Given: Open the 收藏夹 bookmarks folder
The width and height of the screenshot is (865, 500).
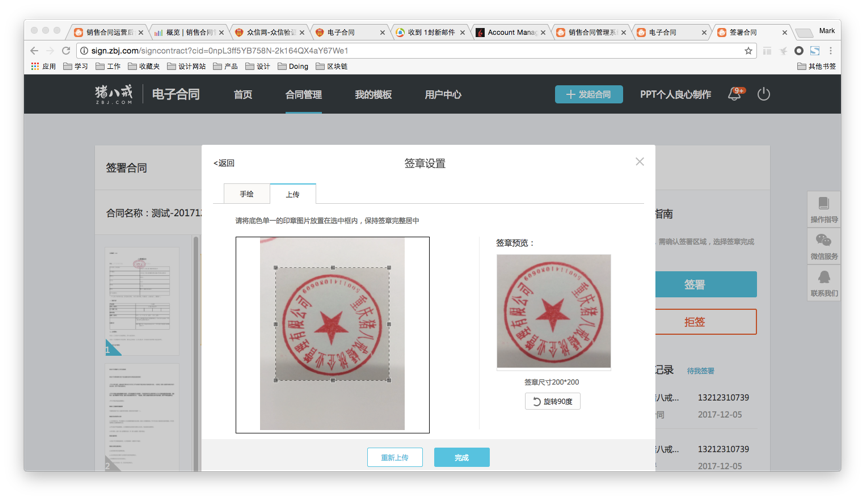Looking at the screenshot, I should [143, 66].
